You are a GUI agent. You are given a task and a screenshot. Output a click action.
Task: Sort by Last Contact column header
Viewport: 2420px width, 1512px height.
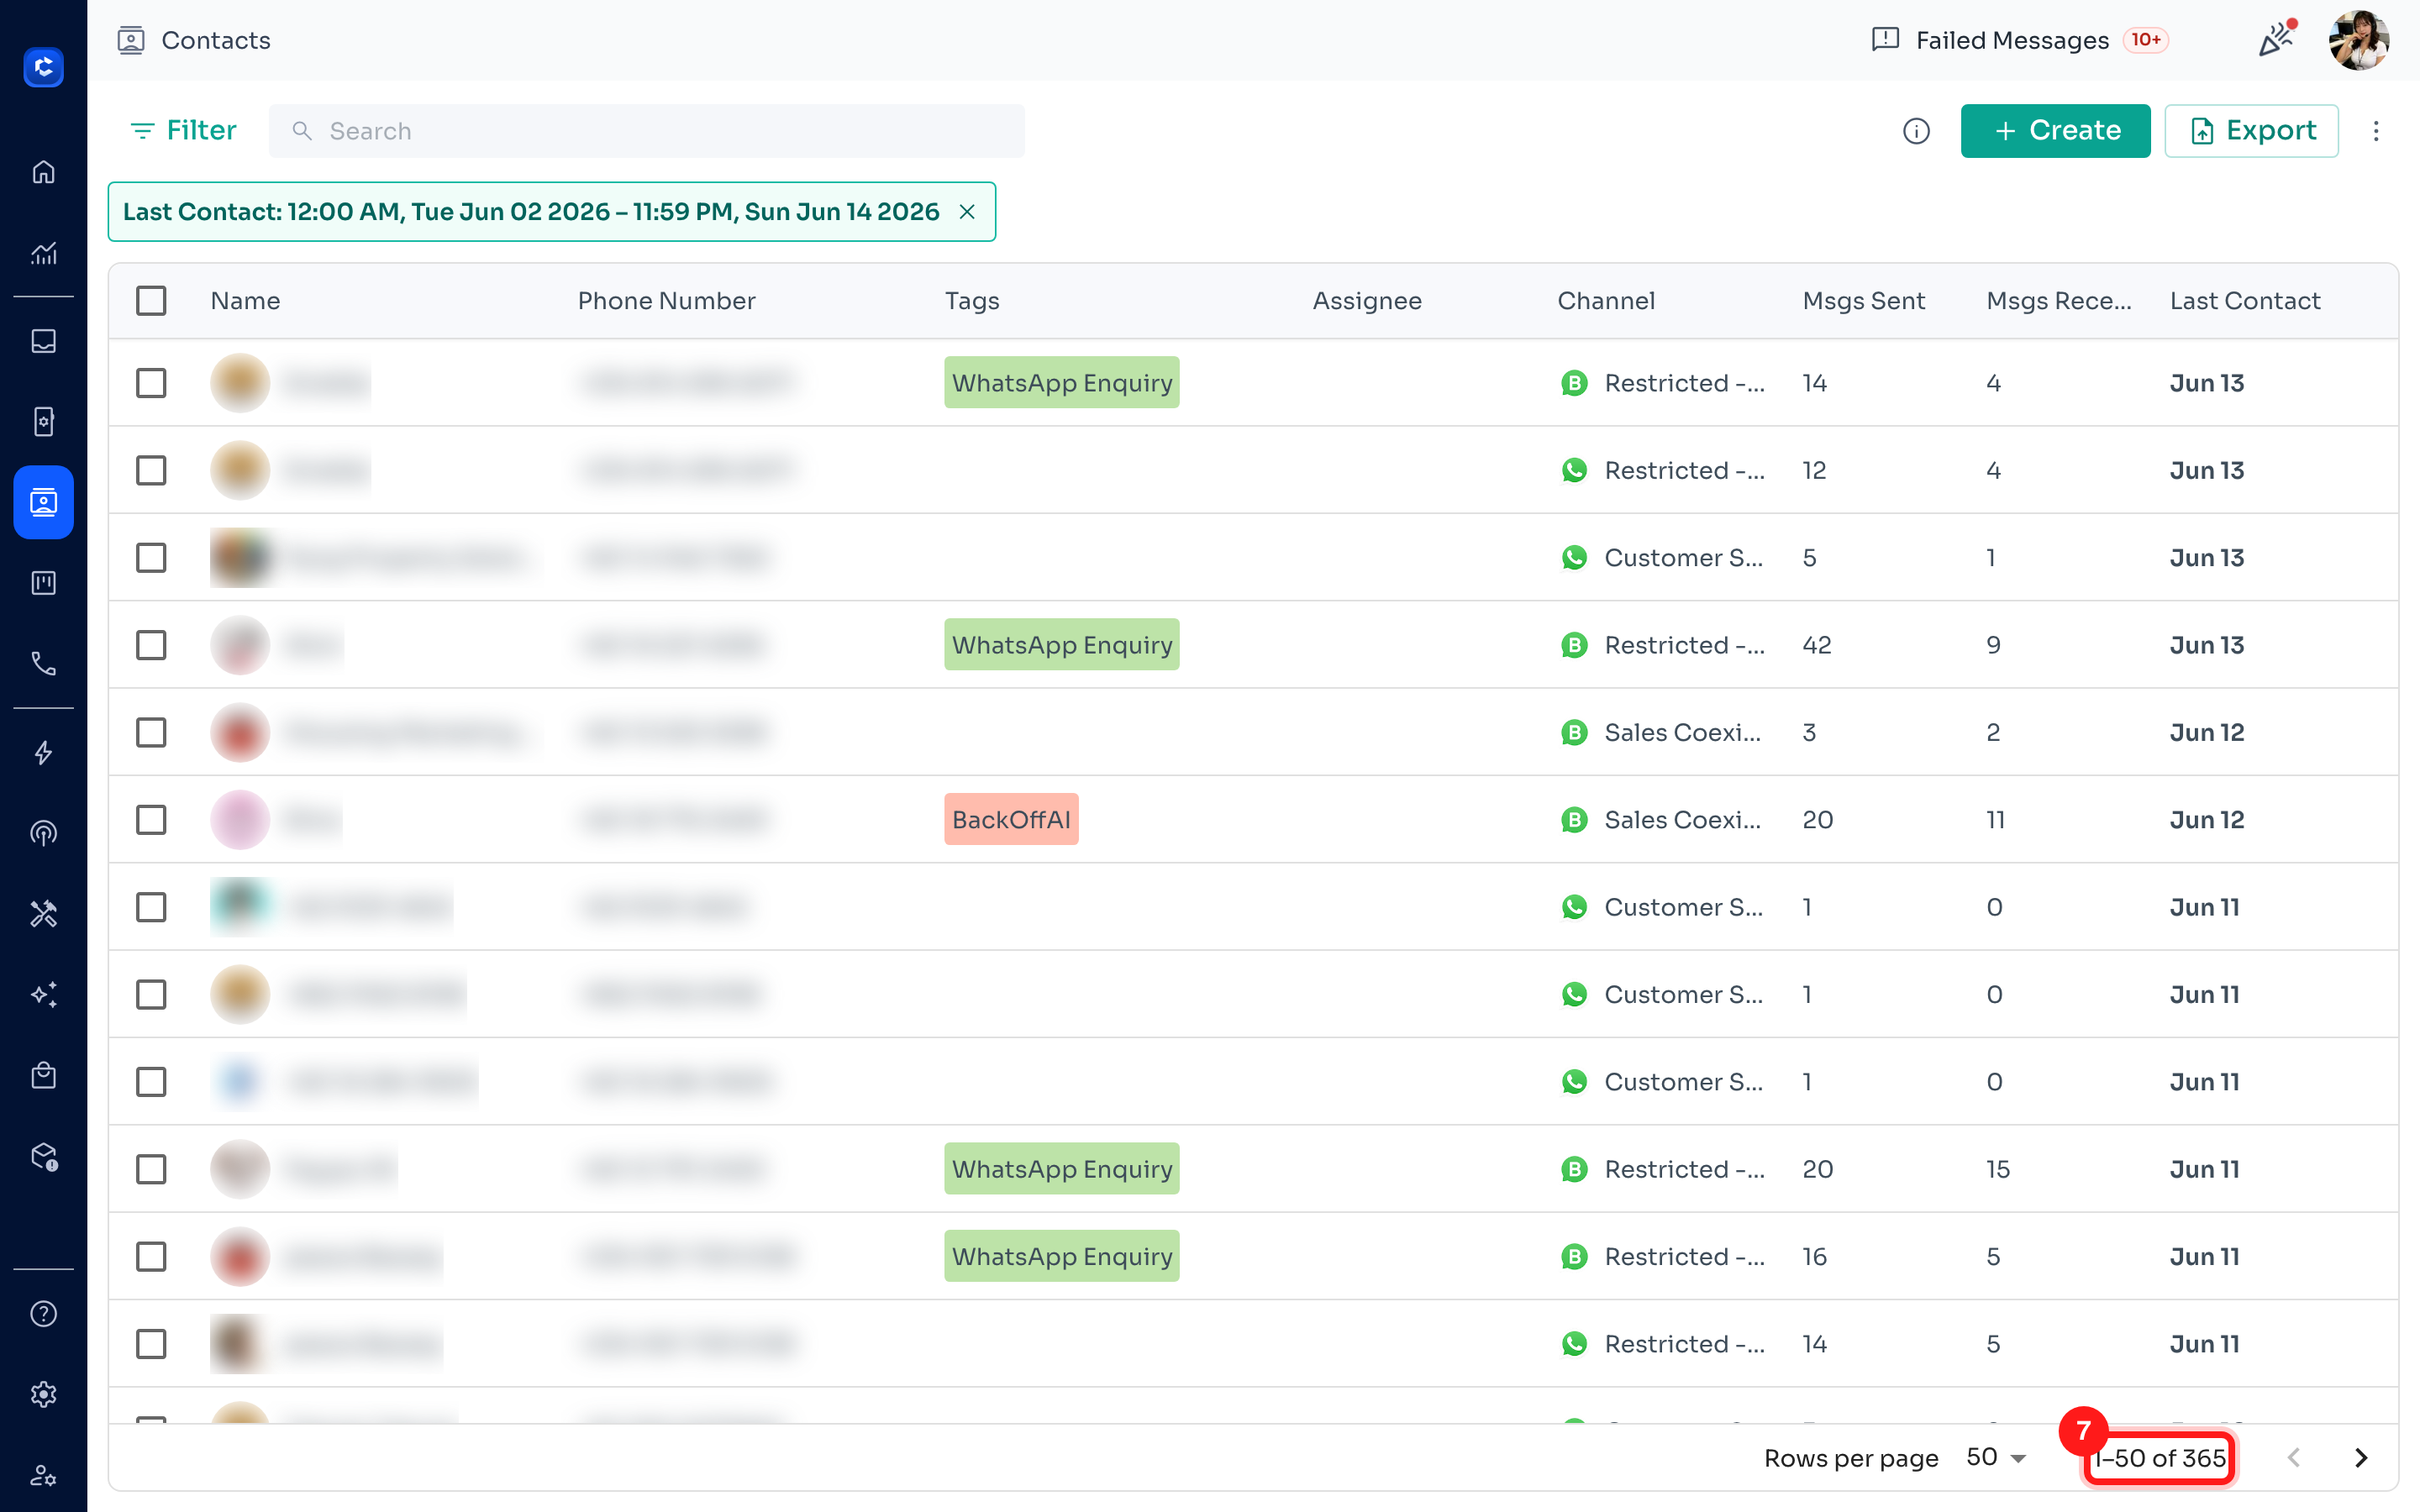(2245, 301)
